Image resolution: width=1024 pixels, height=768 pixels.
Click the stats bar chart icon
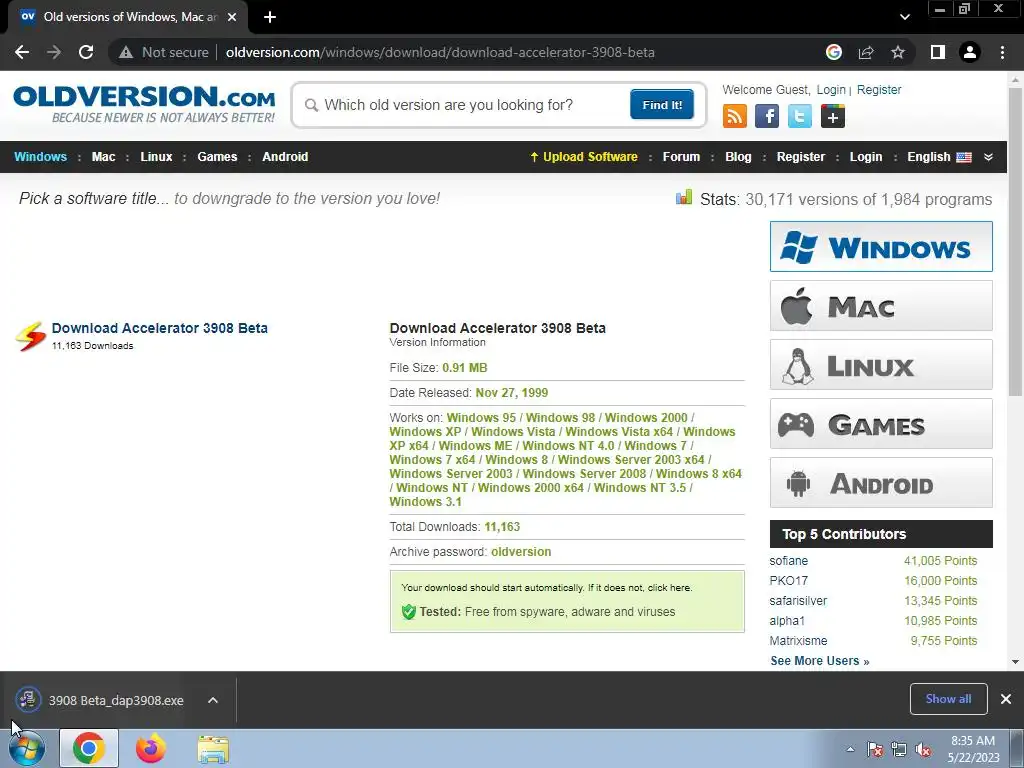pos(684,197)
